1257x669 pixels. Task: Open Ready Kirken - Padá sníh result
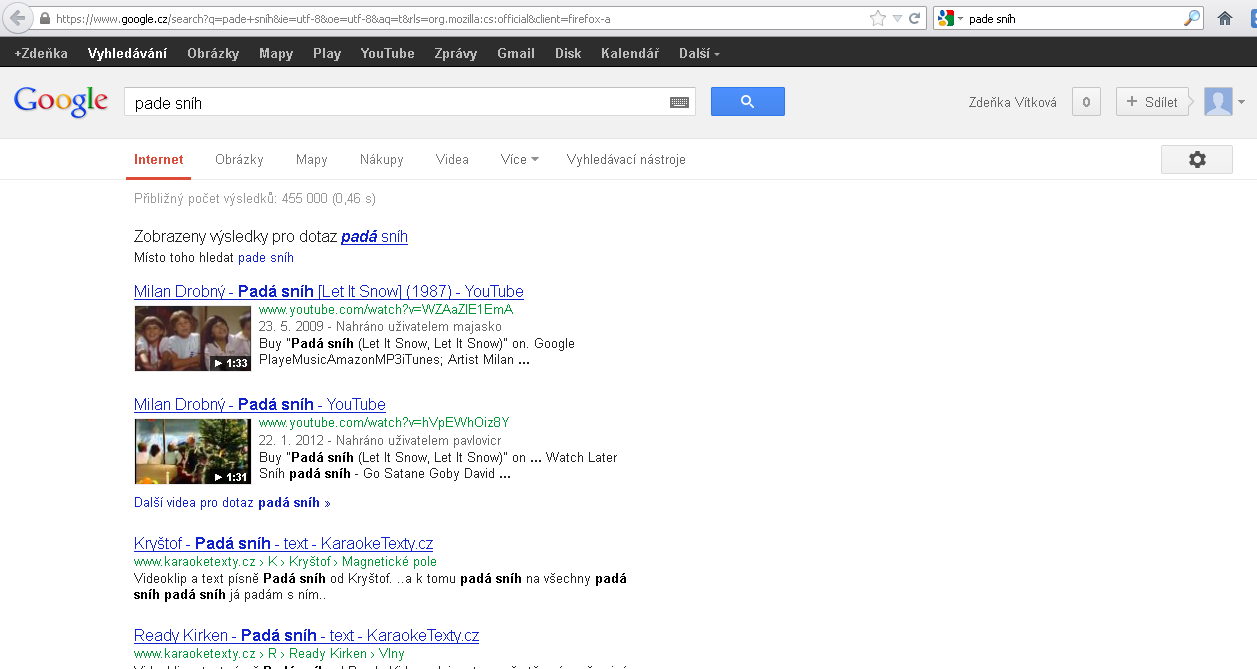(x=307, y=636)
